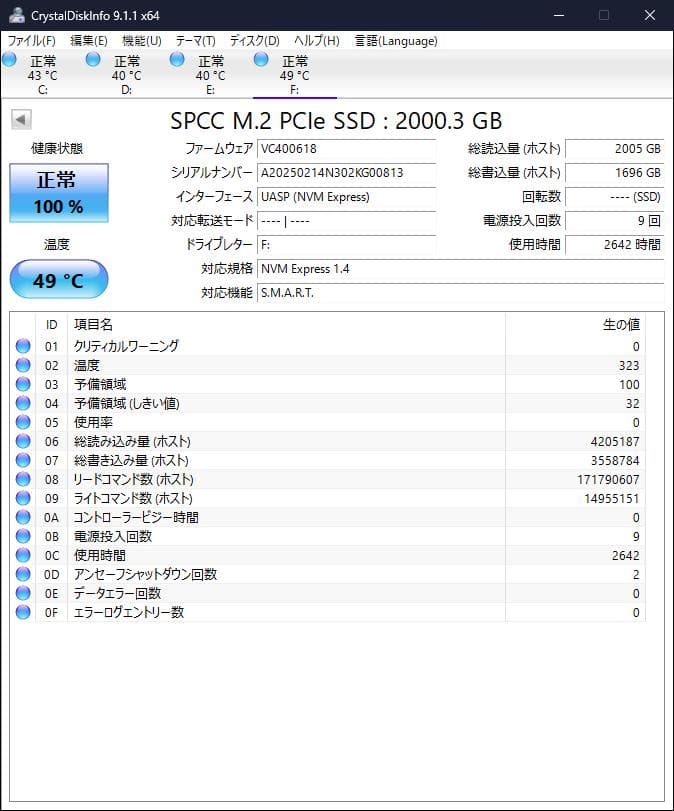Click status orb of データエラー回数 row
The image size is (674, 811).
click(23, 593)
